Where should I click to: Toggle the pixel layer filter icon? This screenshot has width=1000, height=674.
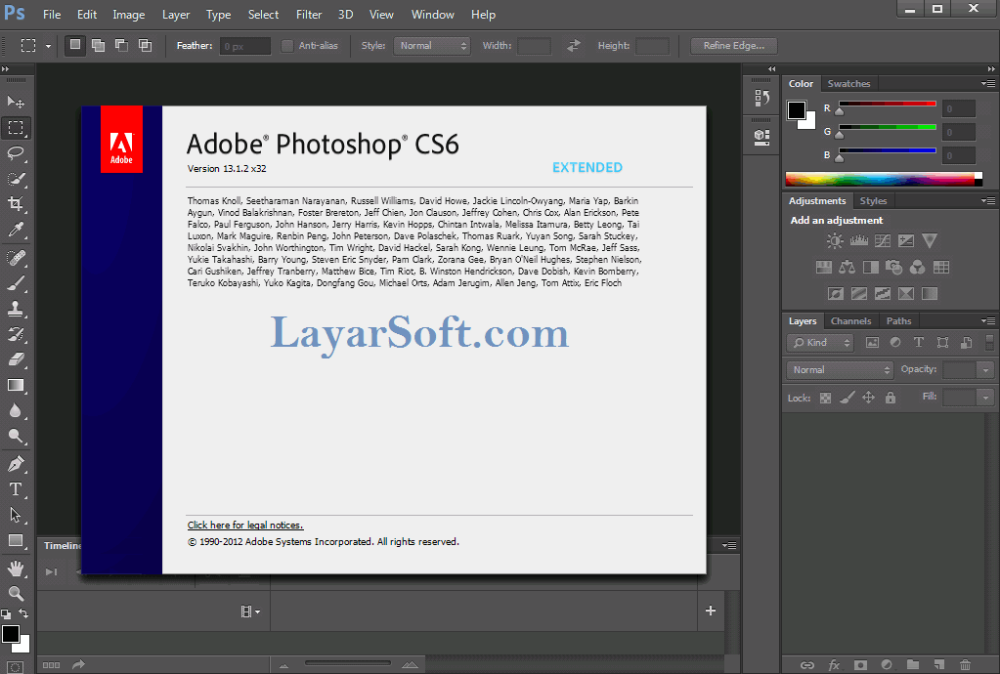pos(872,343)
